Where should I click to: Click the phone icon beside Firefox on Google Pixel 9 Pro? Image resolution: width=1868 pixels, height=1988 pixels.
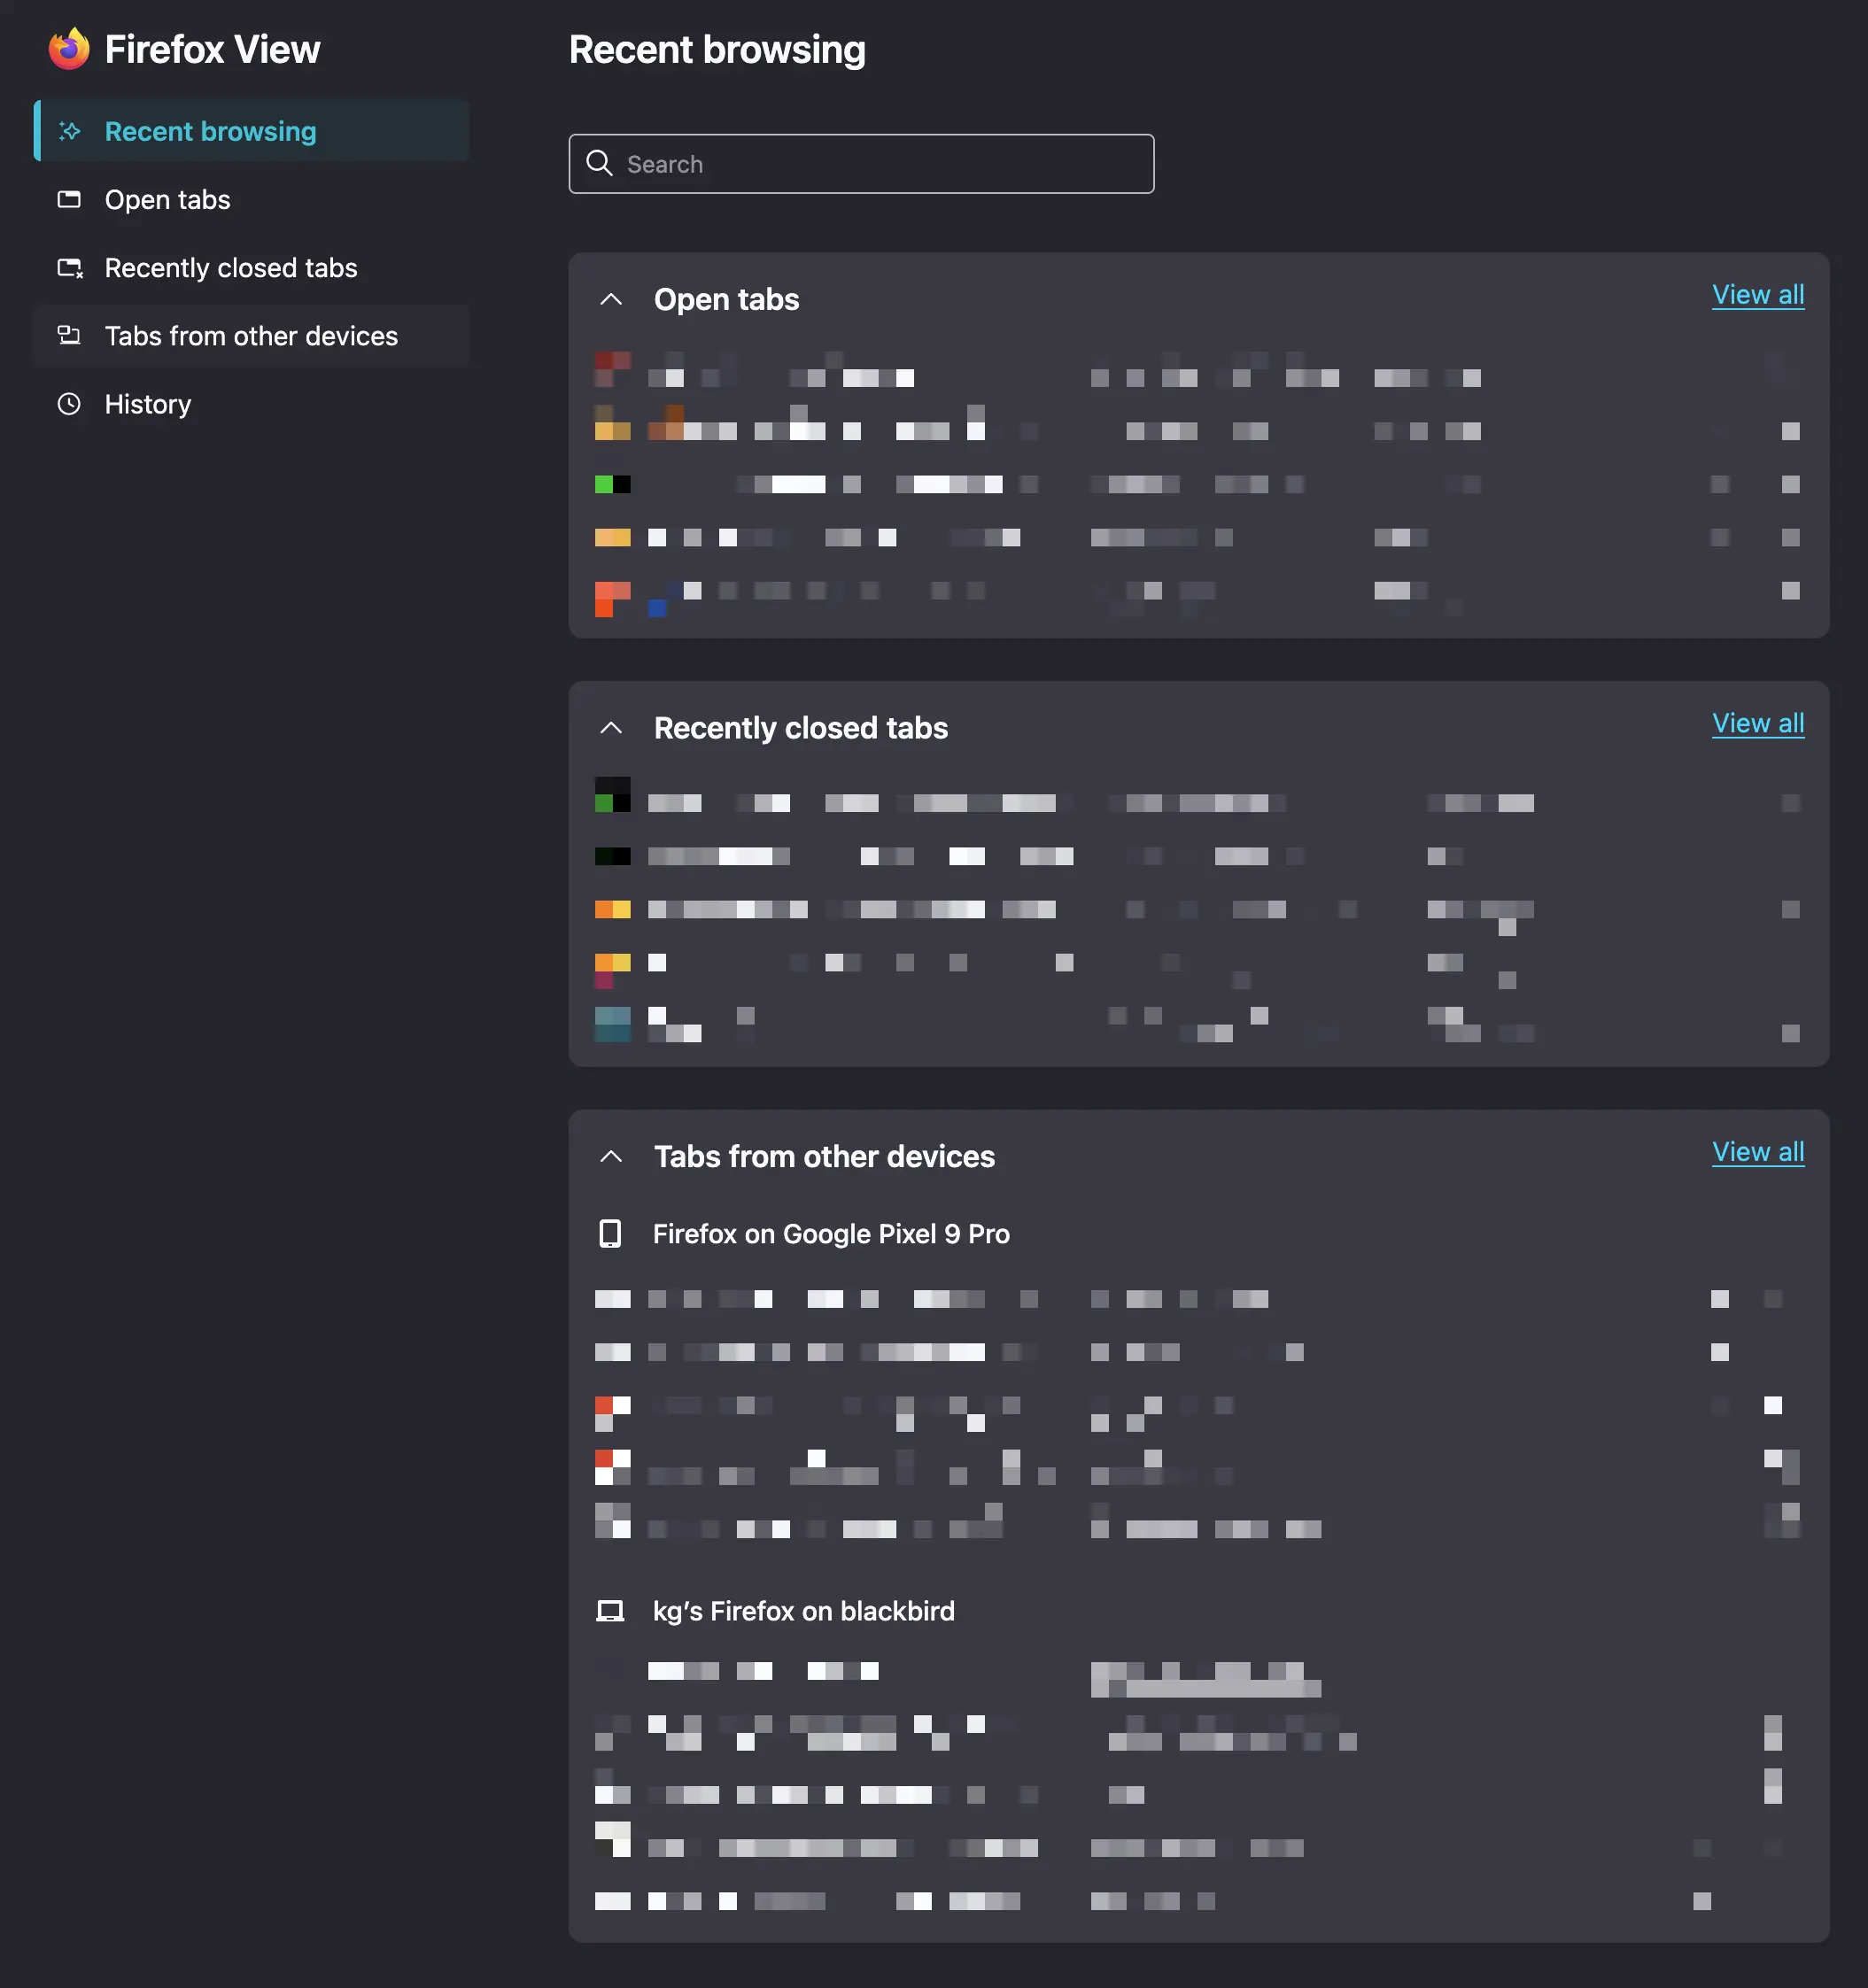coord(612,1233)
